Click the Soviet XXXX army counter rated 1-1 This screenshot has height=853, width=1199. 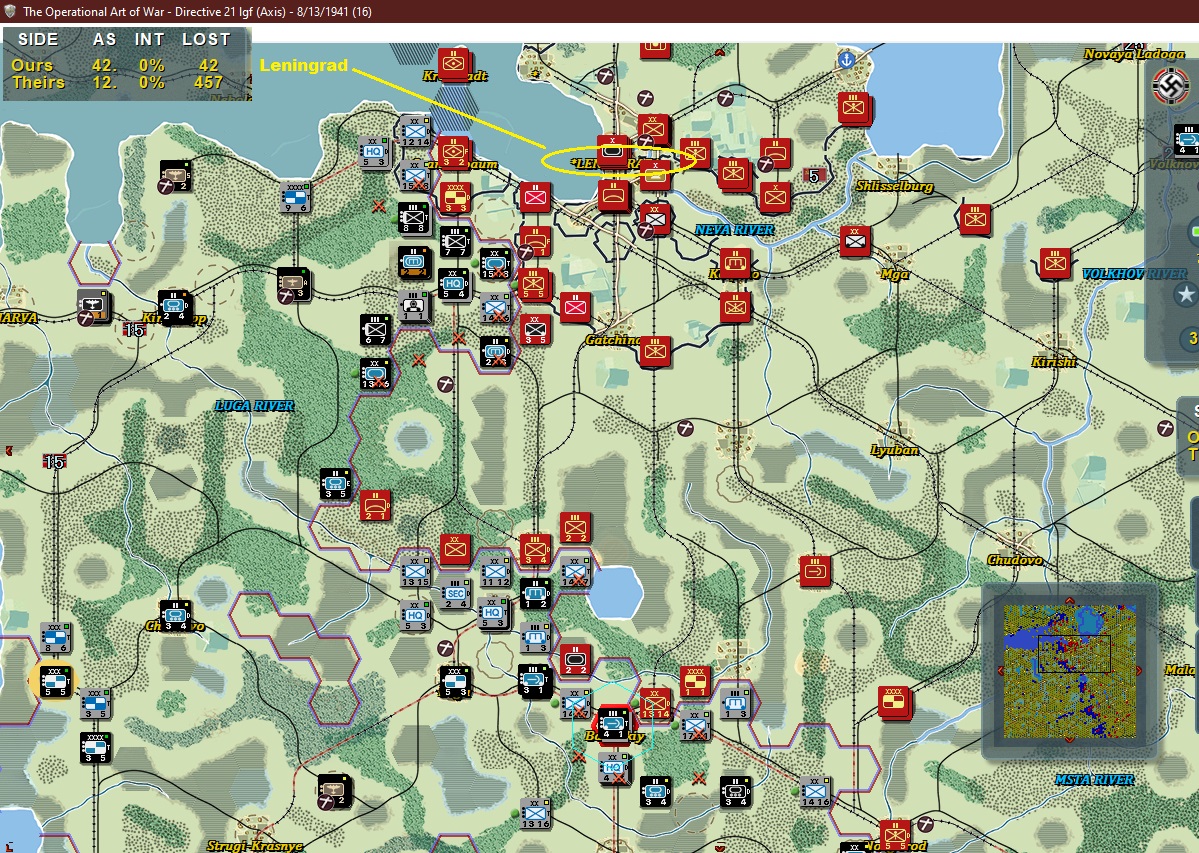pyautogui.click(x=695, y=682)
